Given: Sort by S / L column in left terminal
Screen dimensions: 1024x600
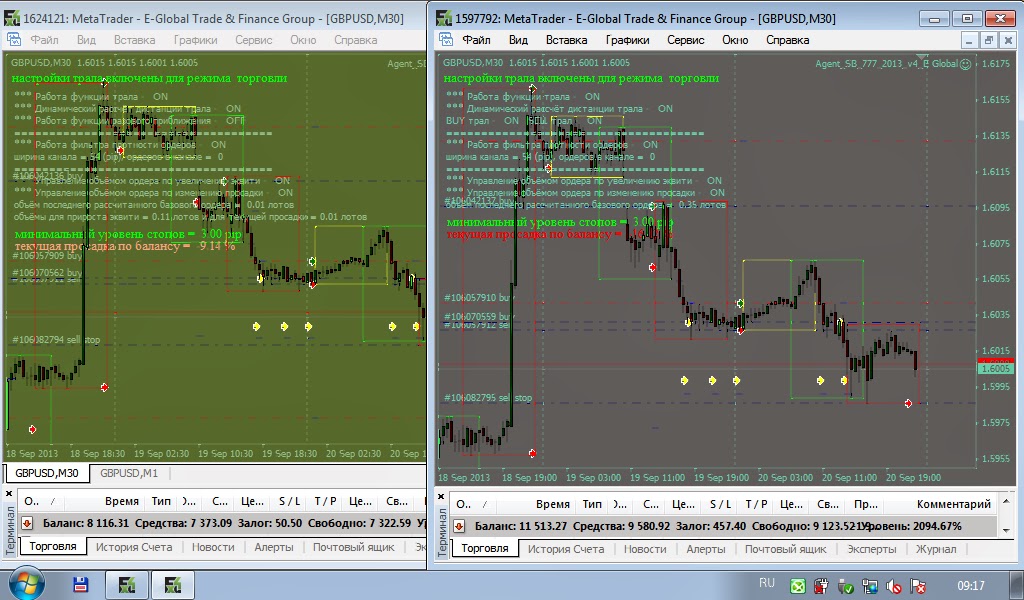Looking at the screenshot, I should 289,501.
